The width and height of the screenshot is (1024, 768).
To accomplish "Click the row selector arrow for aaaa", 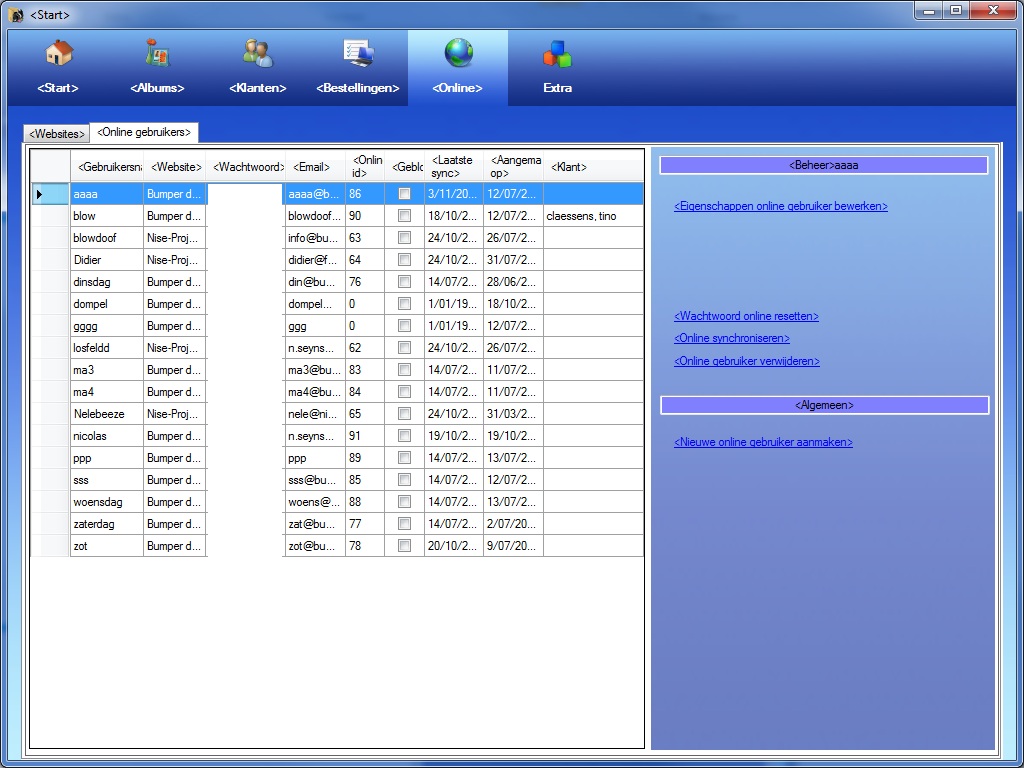I will [50, 194].
